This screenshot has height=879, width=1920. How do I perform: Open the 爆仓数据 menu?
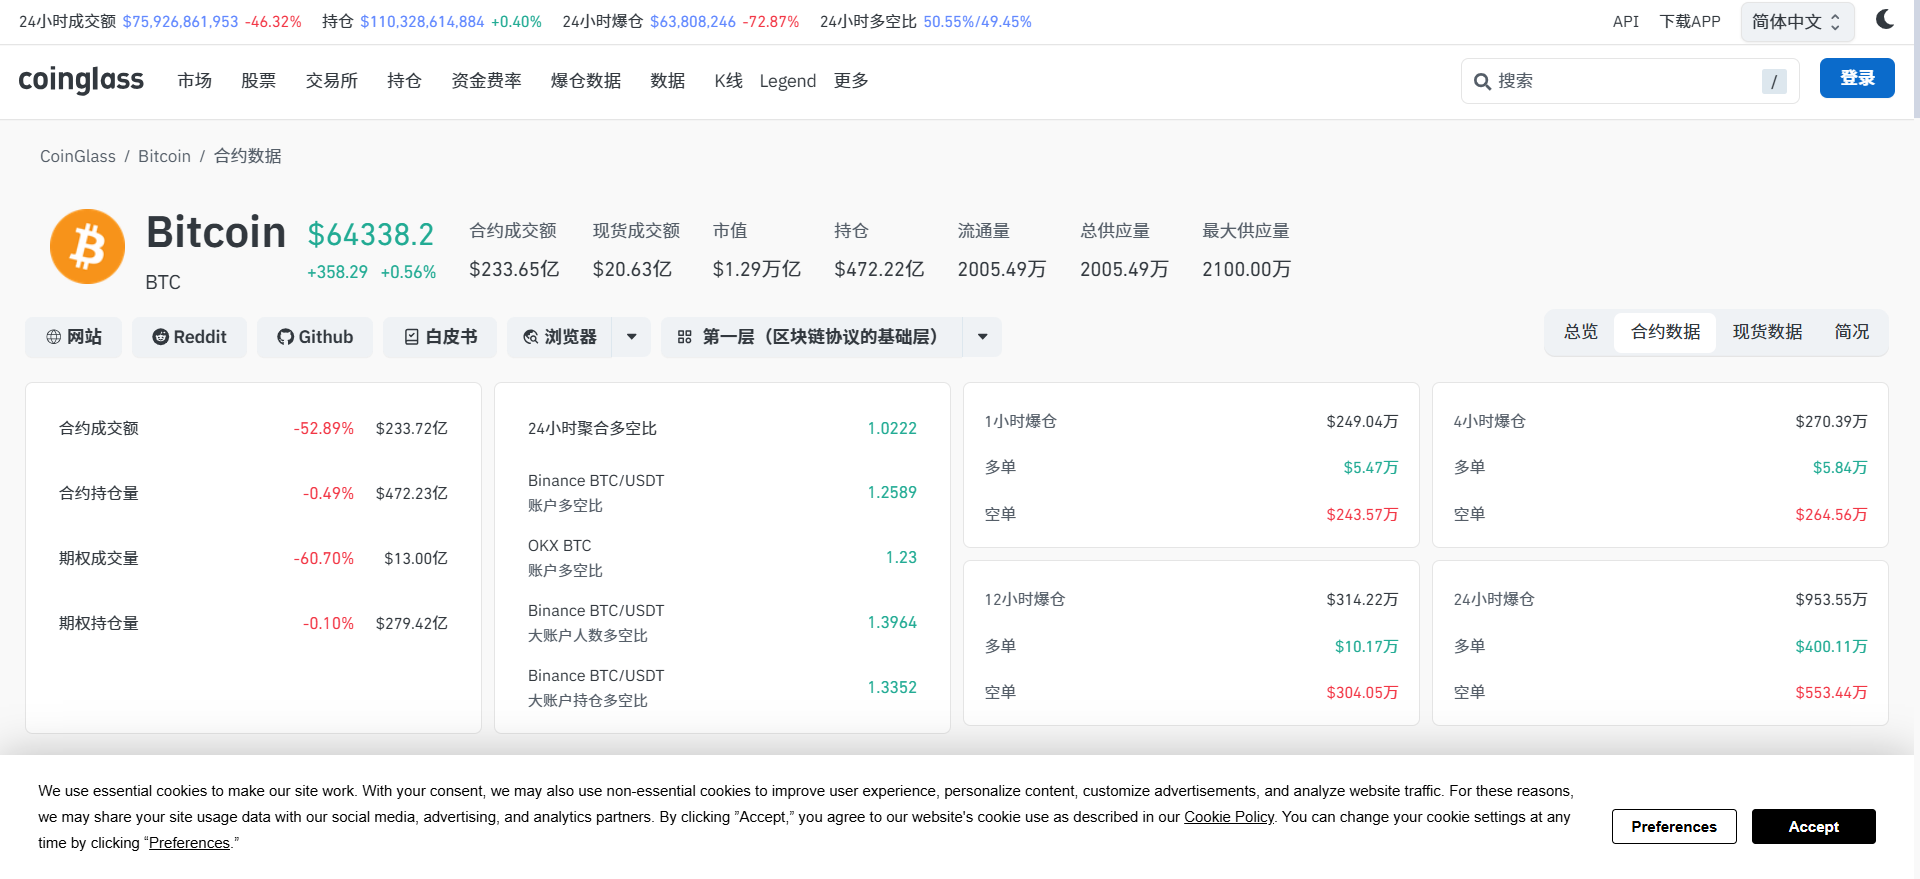[x=586, y=81]
